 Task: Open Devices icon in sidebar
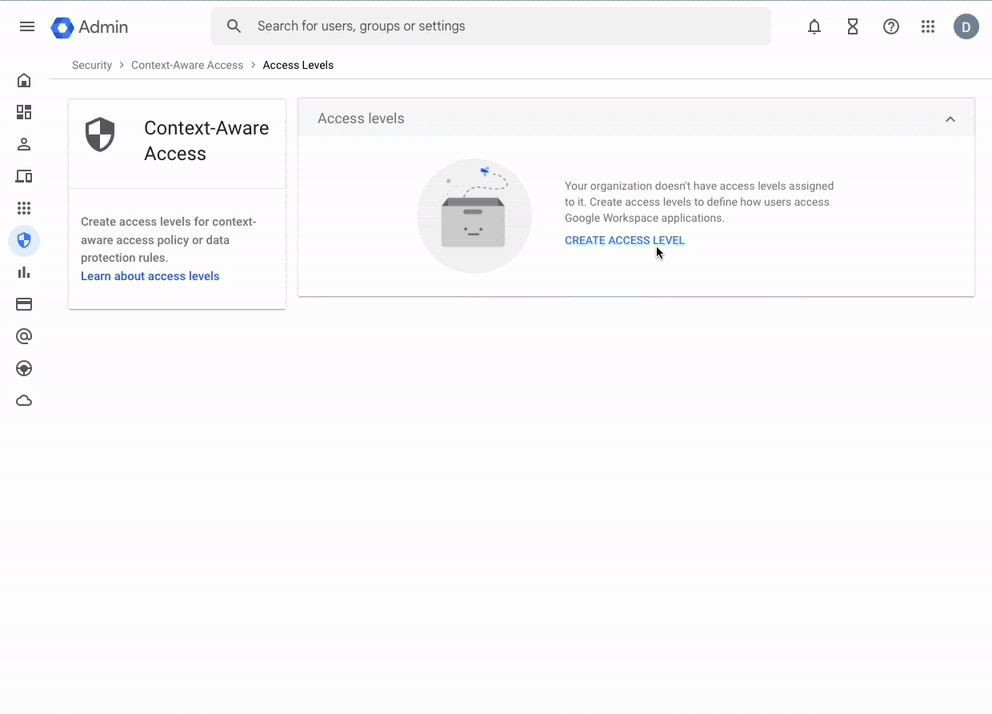(x=24, y=176)
